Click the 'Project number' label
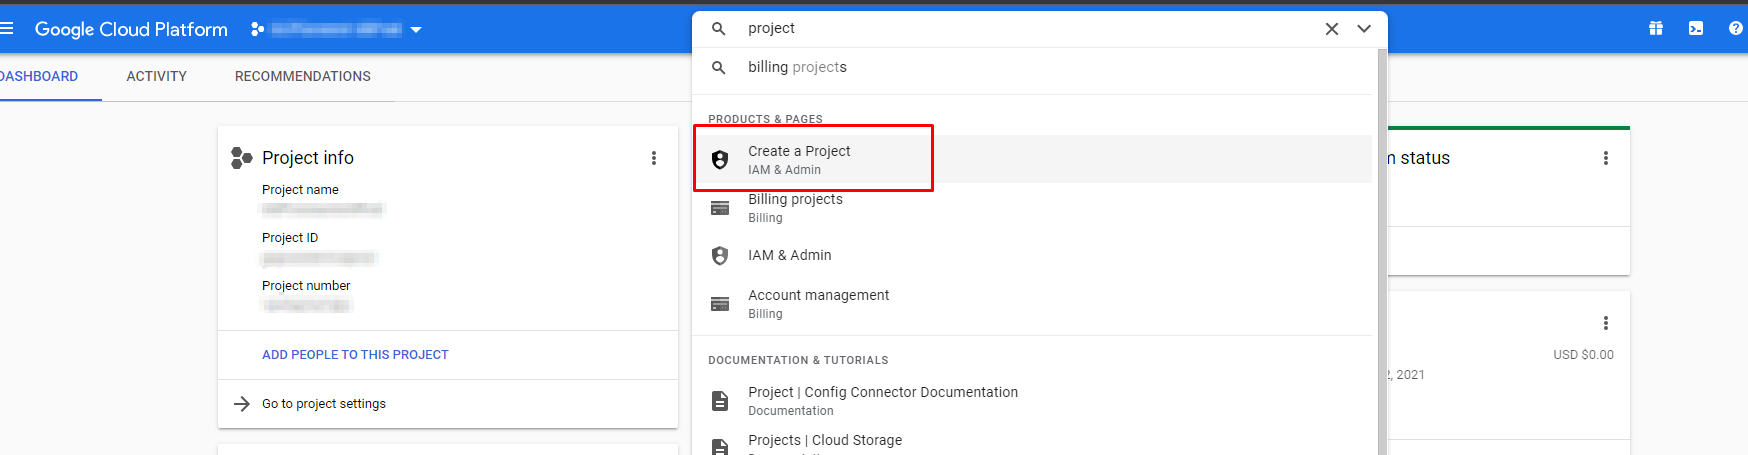The image size is (1748, 455). [x=306, y=286]
